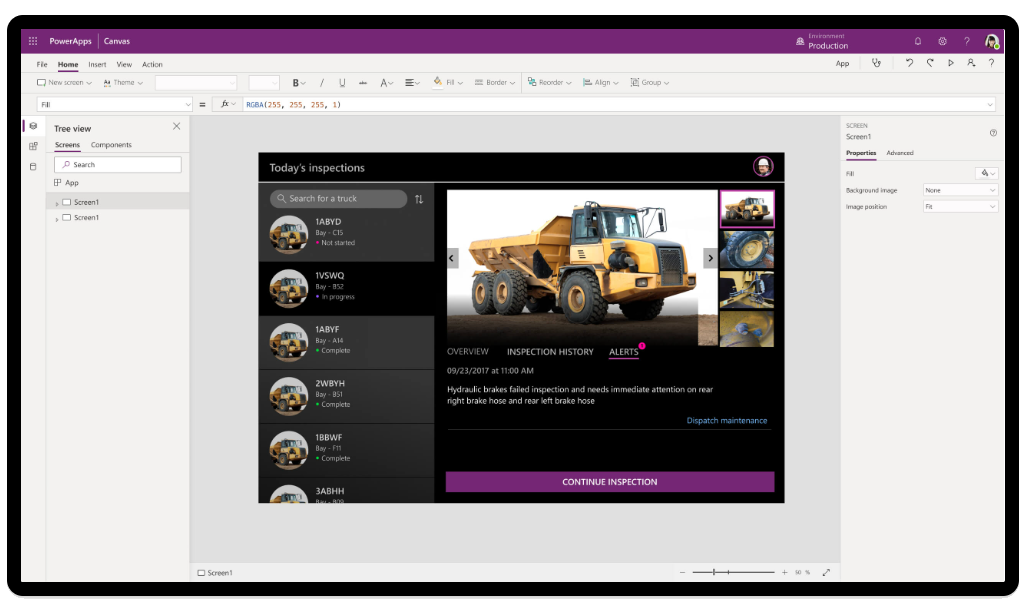The height and width of the screenshot is (610, 1032).
Task: Preview the app with the play icon
Action: [950, 63]
